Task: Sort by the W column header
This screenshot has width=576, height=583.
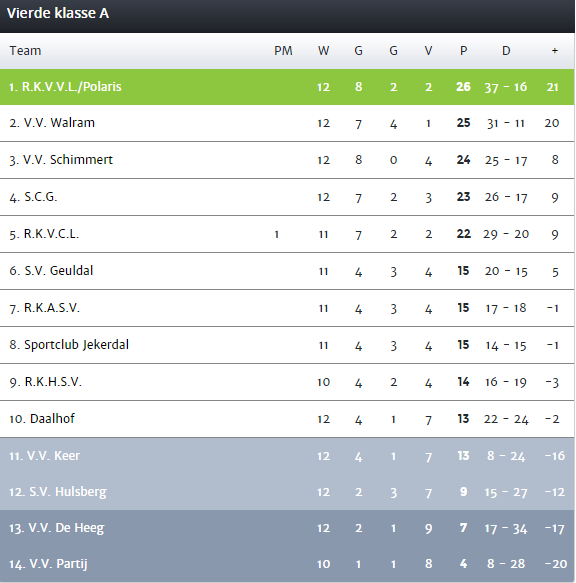Action: click(x=324, y=51)
